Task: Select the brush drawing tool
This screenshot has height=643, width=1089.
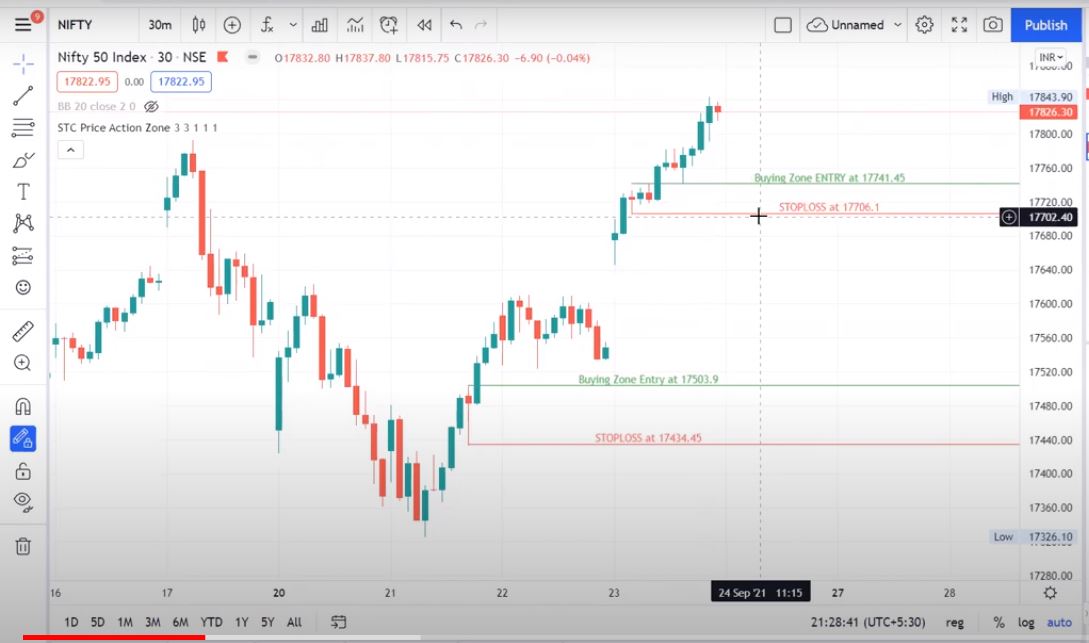Action: (x=23, y=160)
